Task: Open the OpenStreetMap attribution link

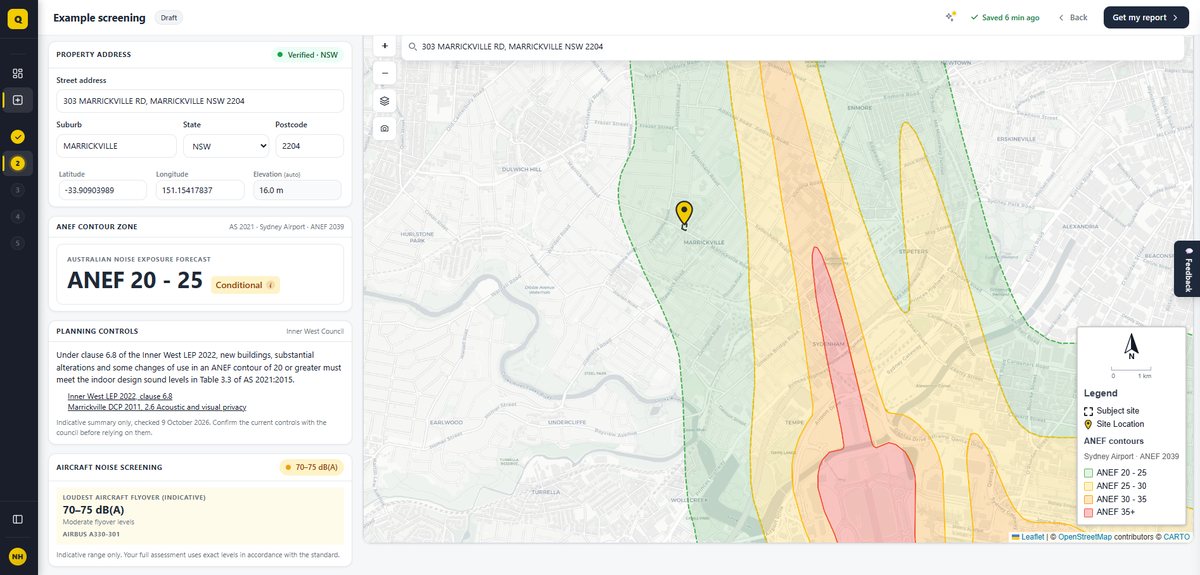Action: tap(1085, 537)
